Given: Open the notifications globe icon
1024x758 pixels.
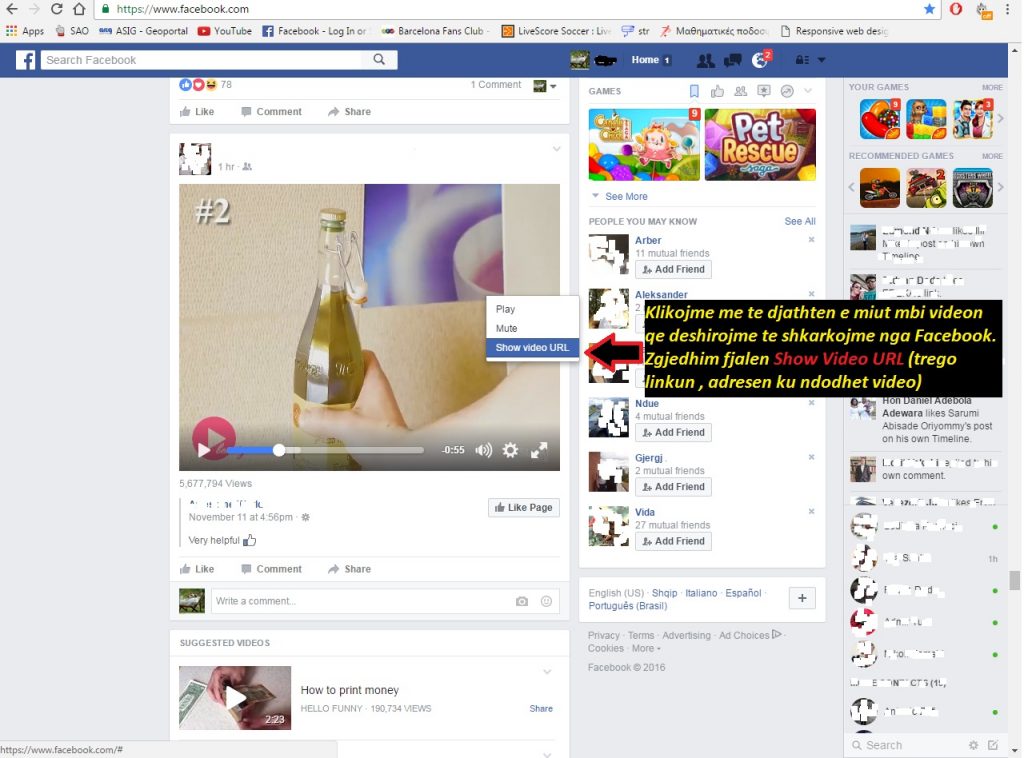Looking at the screenshot, I should point(760,60).
